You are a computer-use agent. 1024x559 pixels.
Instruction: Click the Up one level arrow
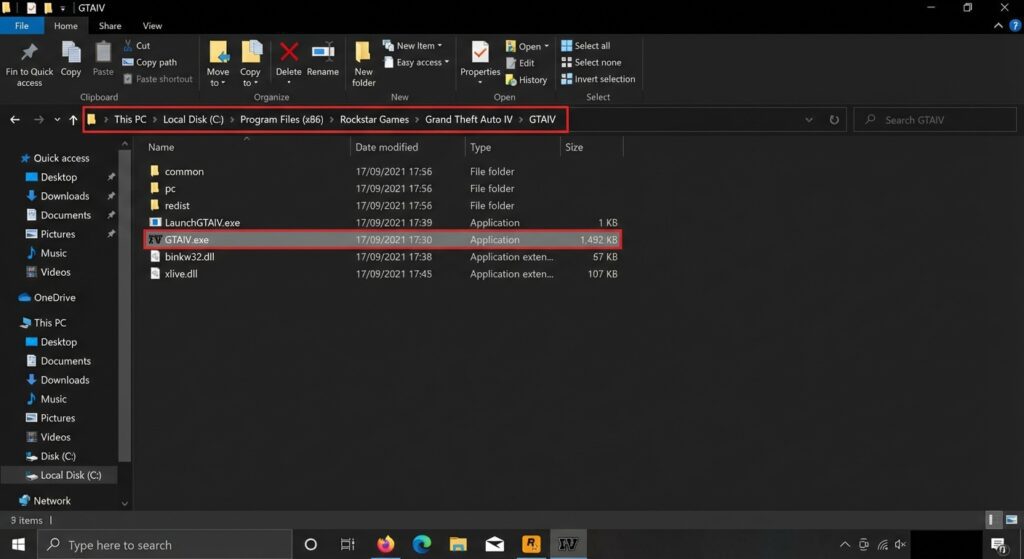pyautogui.click(x=73, y=120)
